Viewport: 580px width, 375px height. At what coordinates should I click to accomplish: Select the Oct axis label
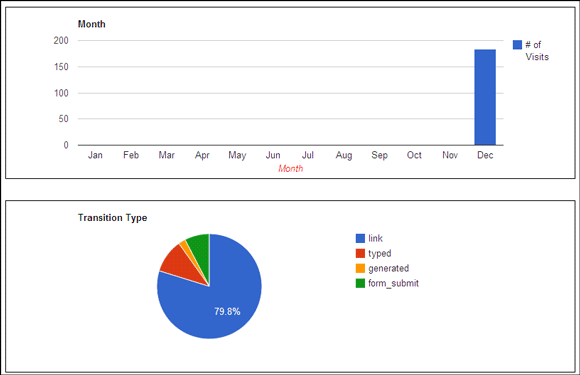[414, 155]
